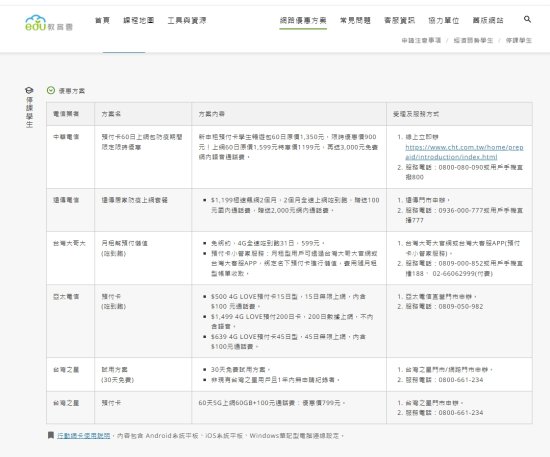Open the 舊版網站 menu item

coord(488,20)
